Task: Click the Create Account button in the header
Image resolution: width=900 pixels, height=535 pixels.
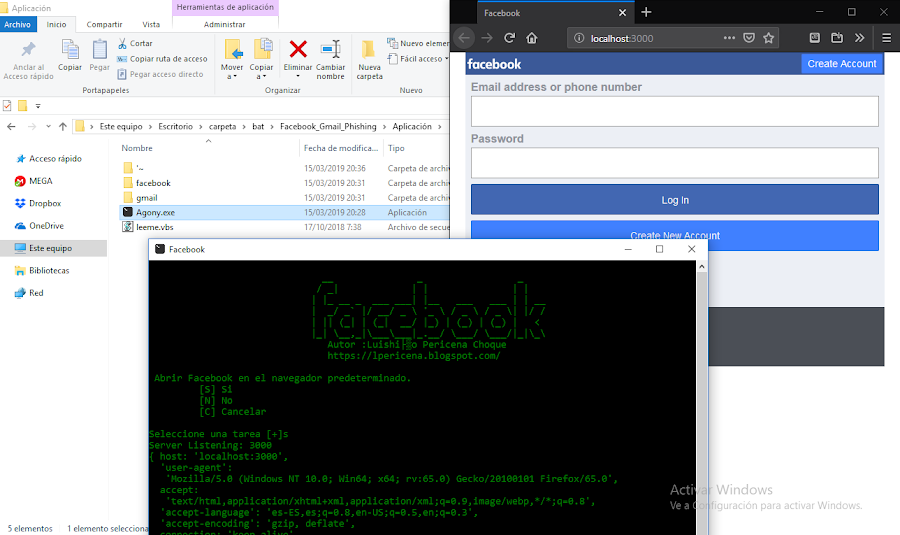Action: click(842, 64)
